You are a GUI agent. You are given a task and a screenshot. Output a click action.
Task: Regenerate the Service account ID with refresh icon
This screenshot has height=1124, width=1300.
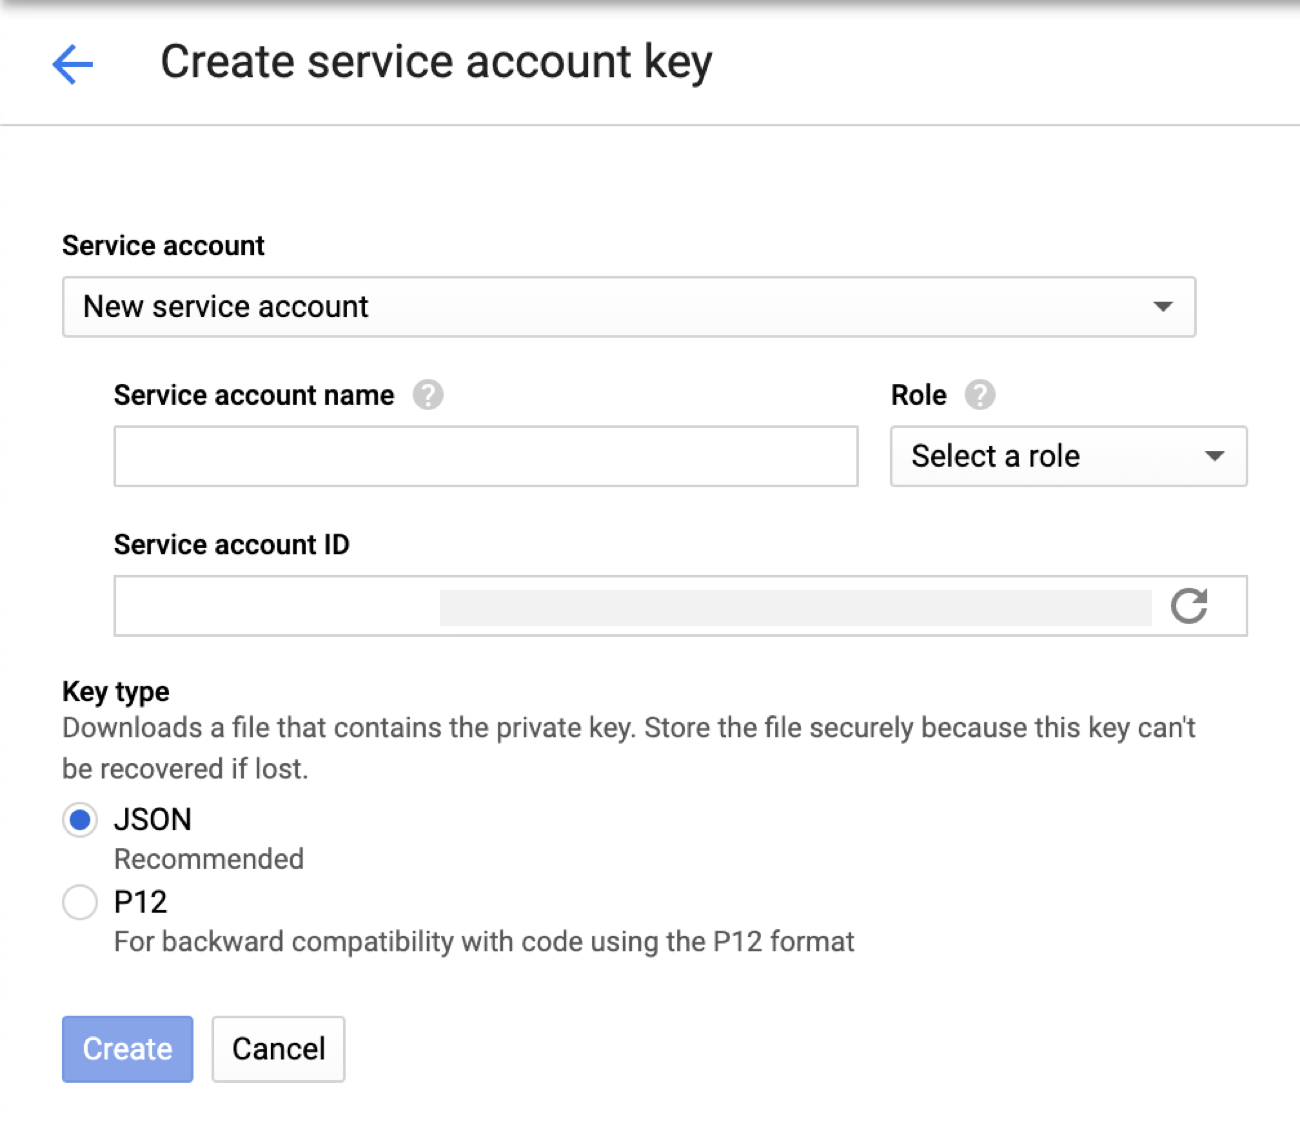pos(1189,605)
